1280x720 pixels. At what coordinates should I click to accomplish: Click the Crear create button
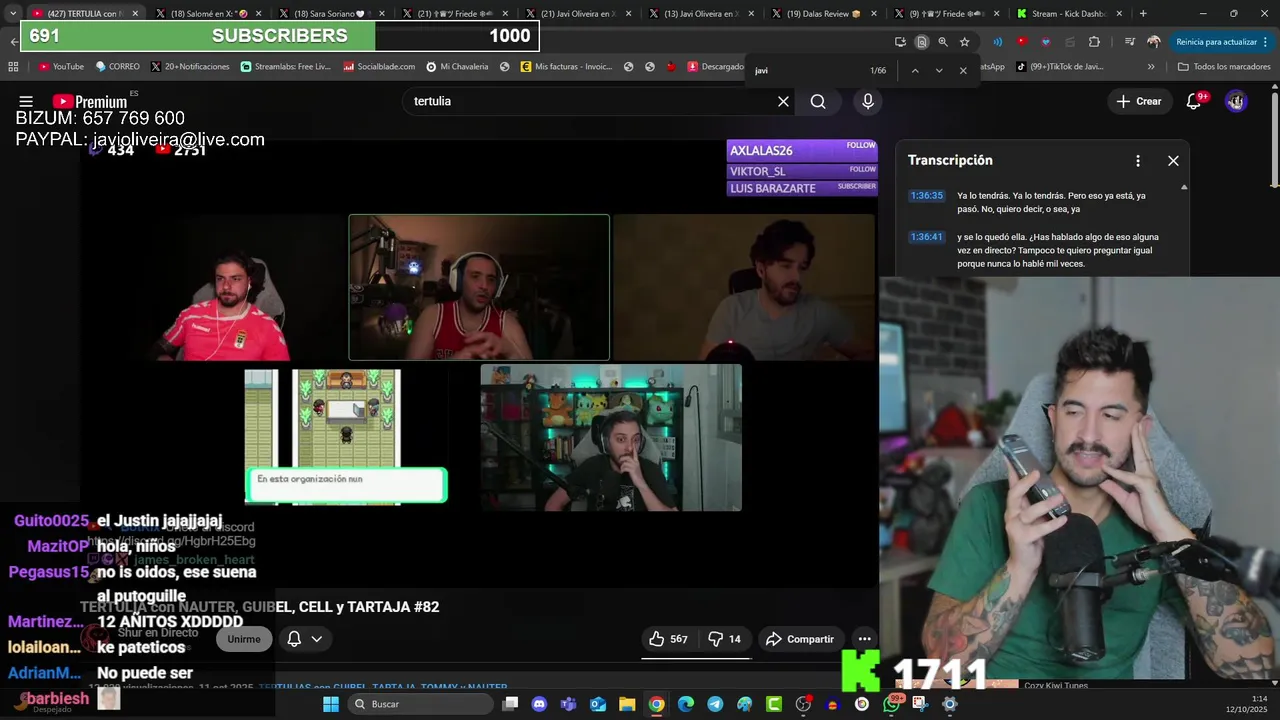(1139, 101)
